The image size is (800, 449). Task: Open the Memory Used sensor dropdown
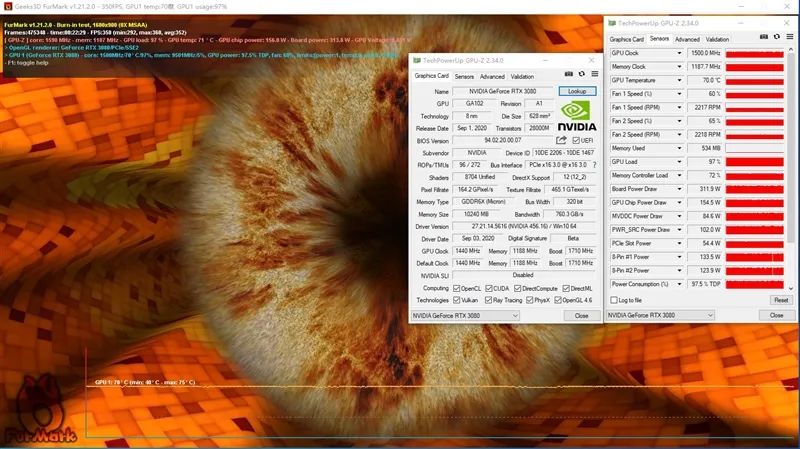click(x=679, y=148)
